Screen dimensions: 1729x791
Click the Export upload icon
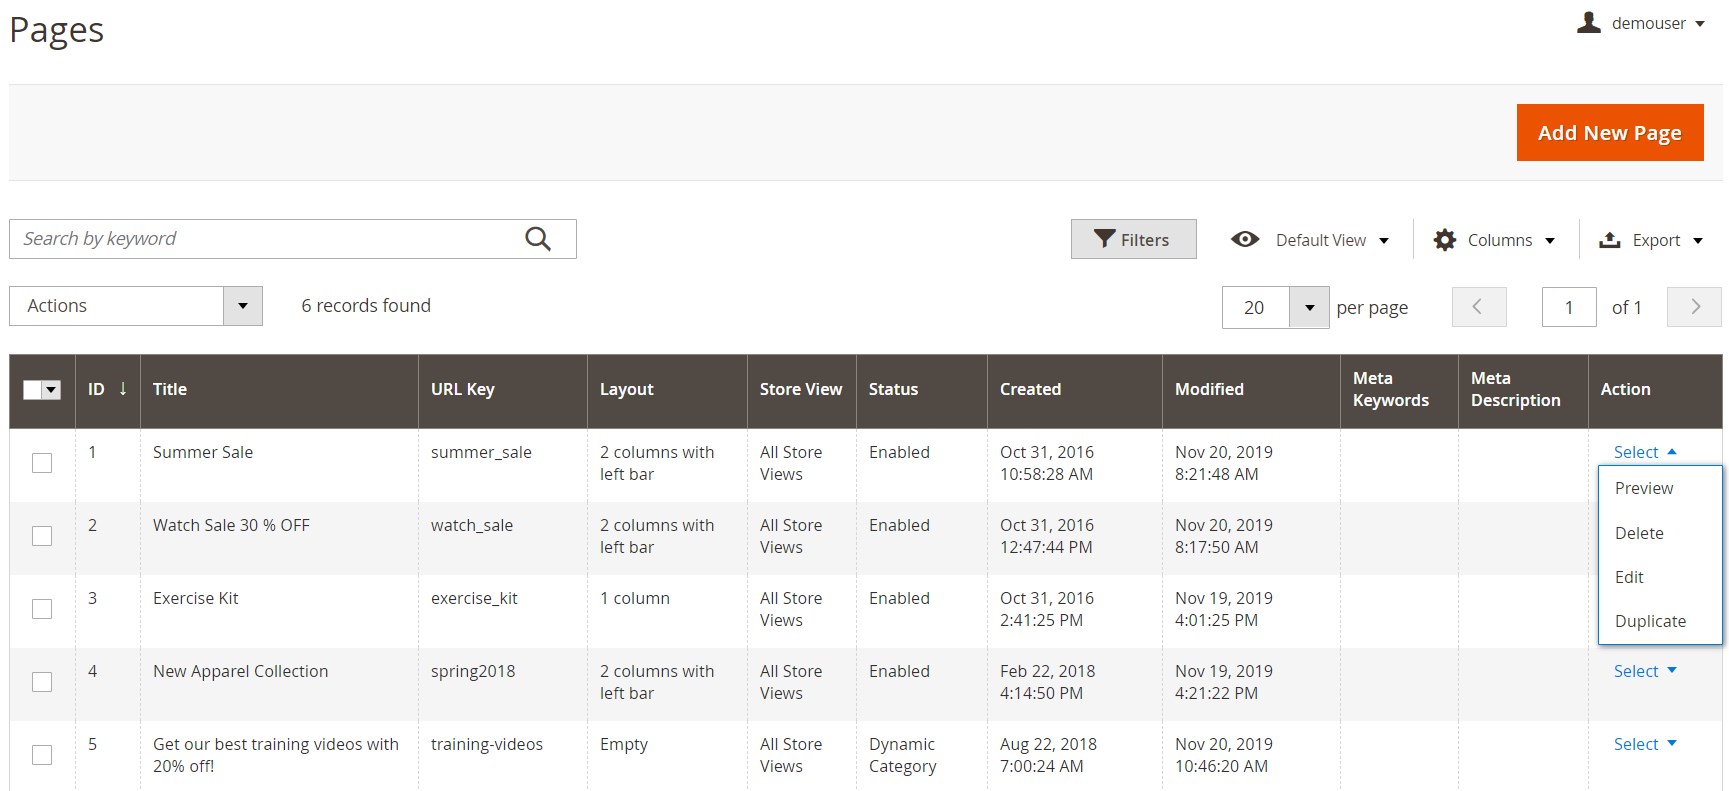coord(1609,240)
